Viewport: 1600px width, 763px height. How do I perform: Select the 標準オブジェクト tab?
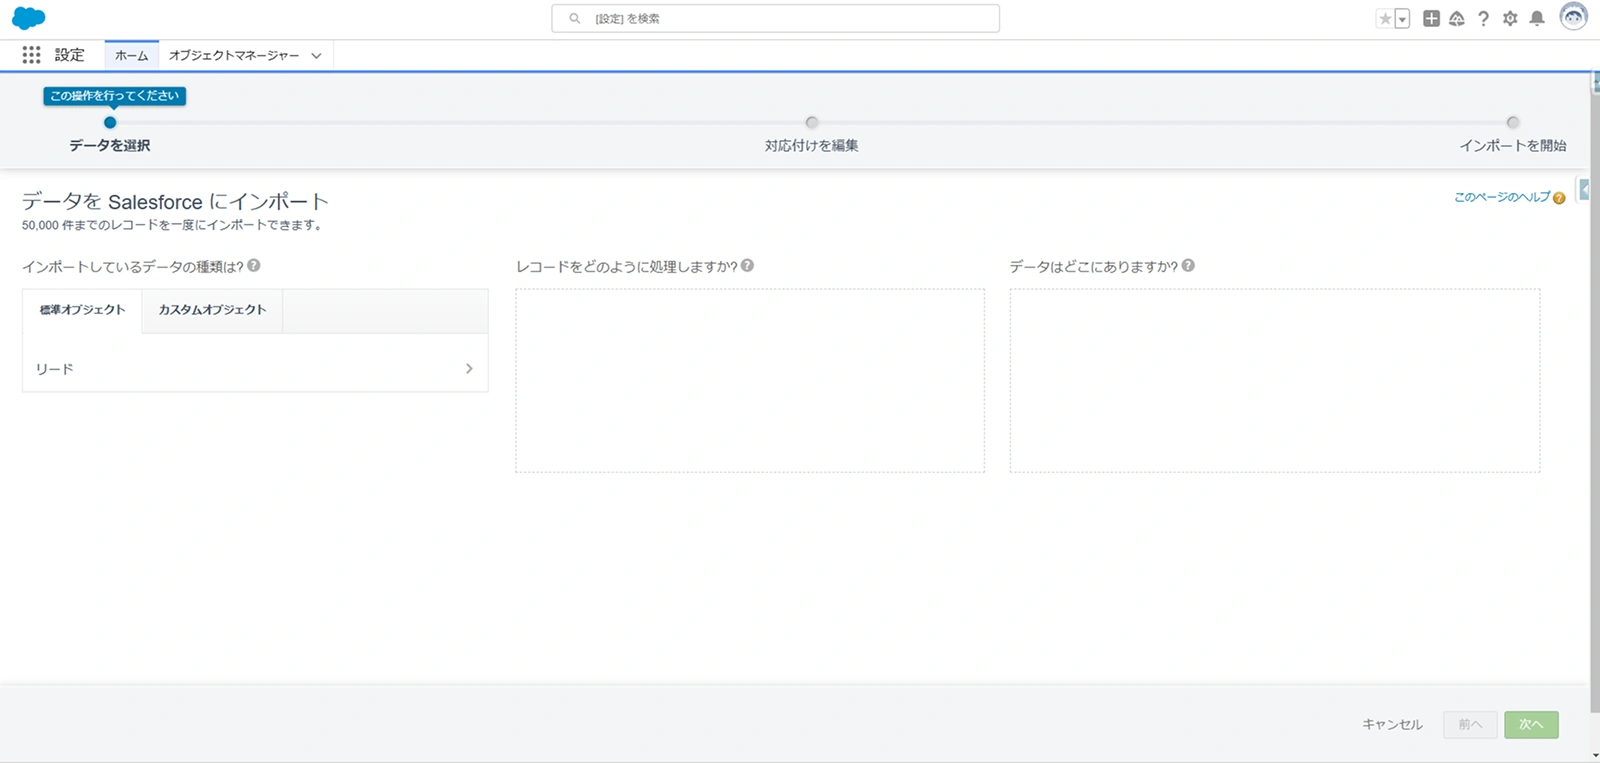coord(82,310)
